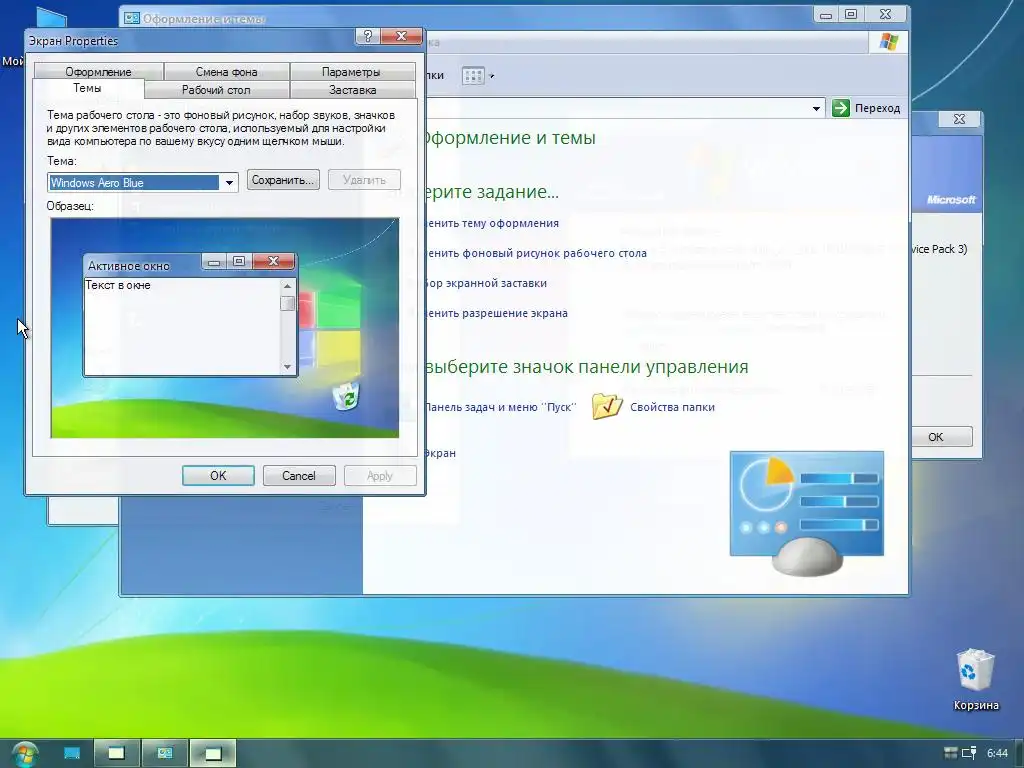Click the network monitor tray icon

pyautogui.click(x=969, y=753)
